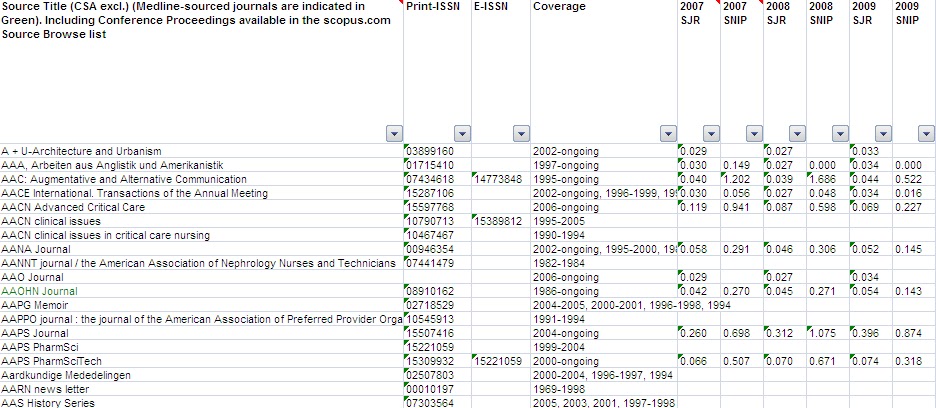
Task: Select the 2007 SJR header cell
Action: 699,72
